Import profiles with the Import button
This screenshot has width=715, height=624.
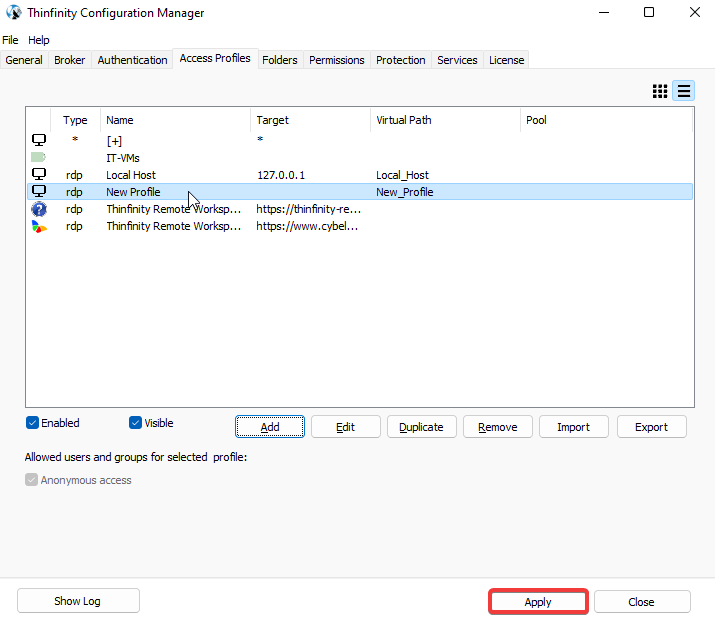(x=574, y=427)
